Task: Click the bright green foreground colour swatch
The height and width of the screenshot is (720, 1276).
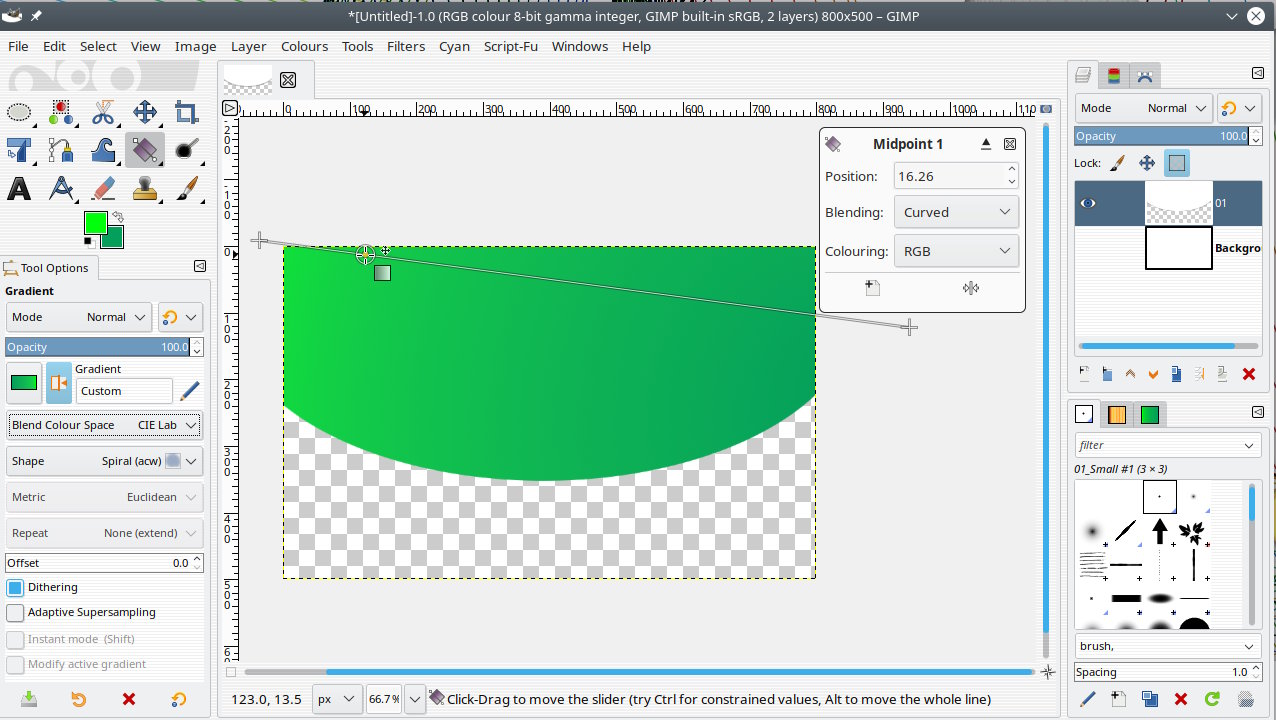Action: (x=95, y=222)
